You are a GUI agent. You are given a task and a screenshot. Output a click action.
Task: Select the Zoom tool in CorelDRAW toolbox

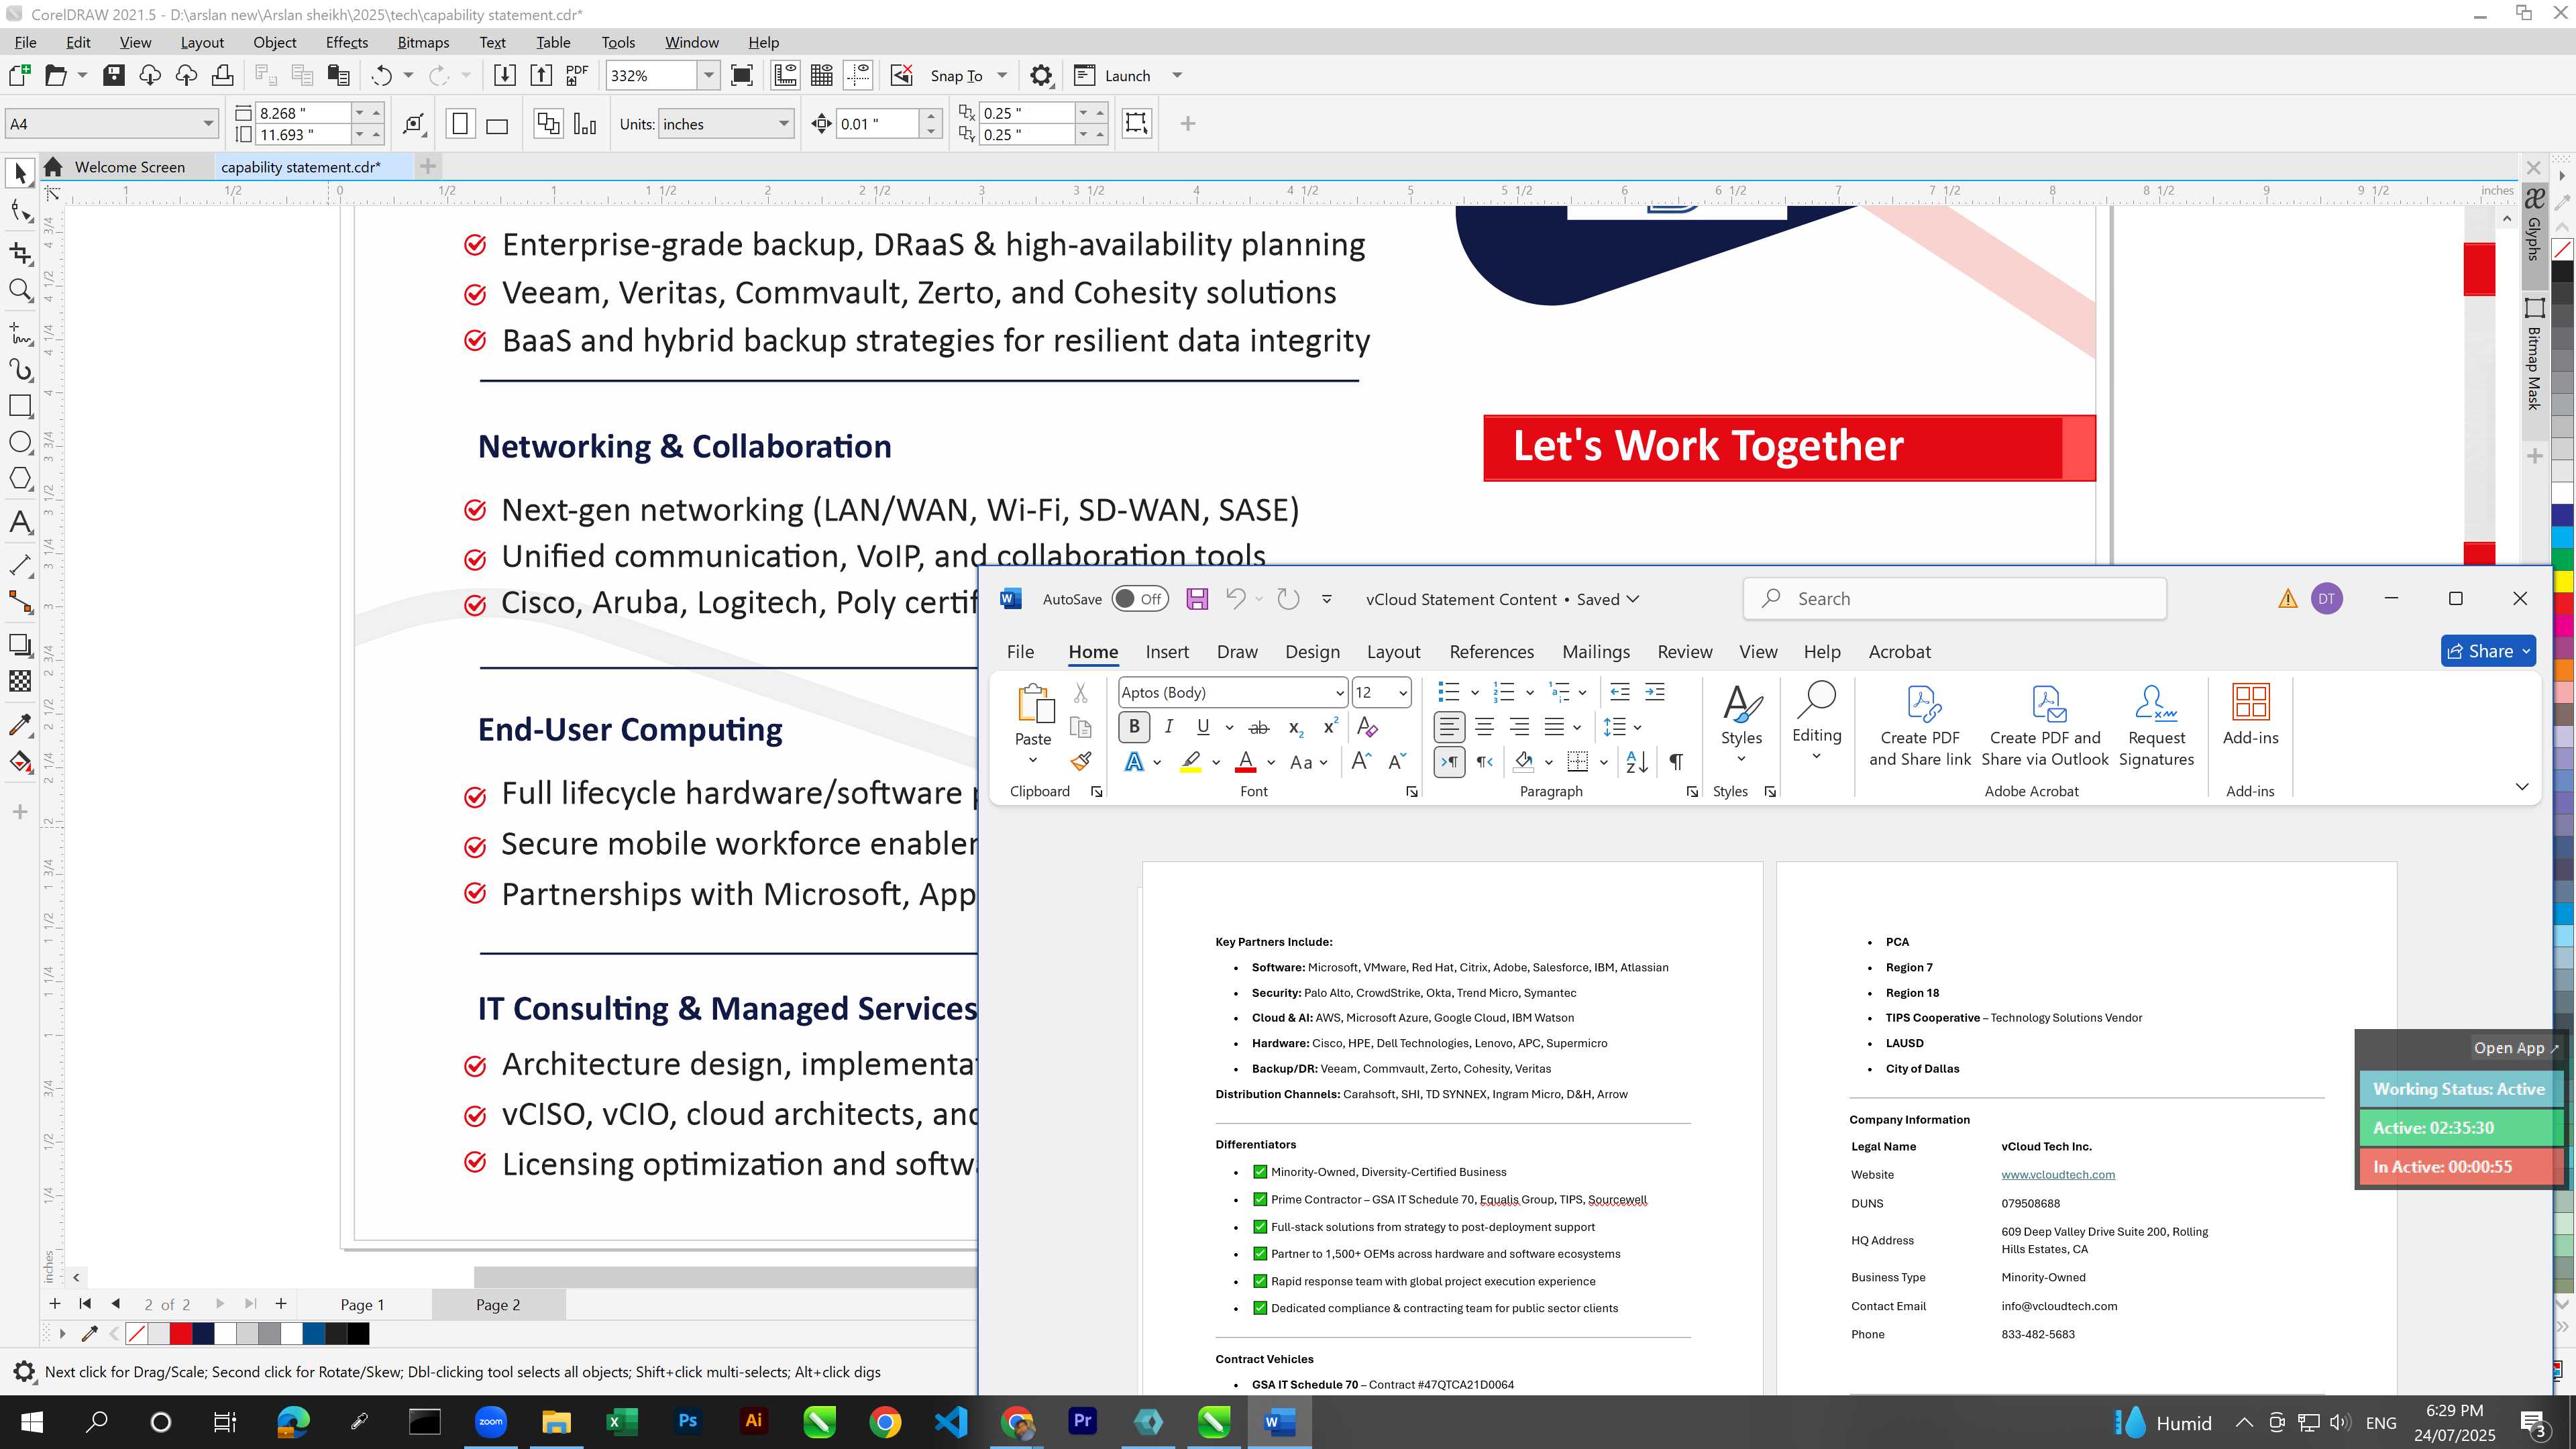point(20,291)
